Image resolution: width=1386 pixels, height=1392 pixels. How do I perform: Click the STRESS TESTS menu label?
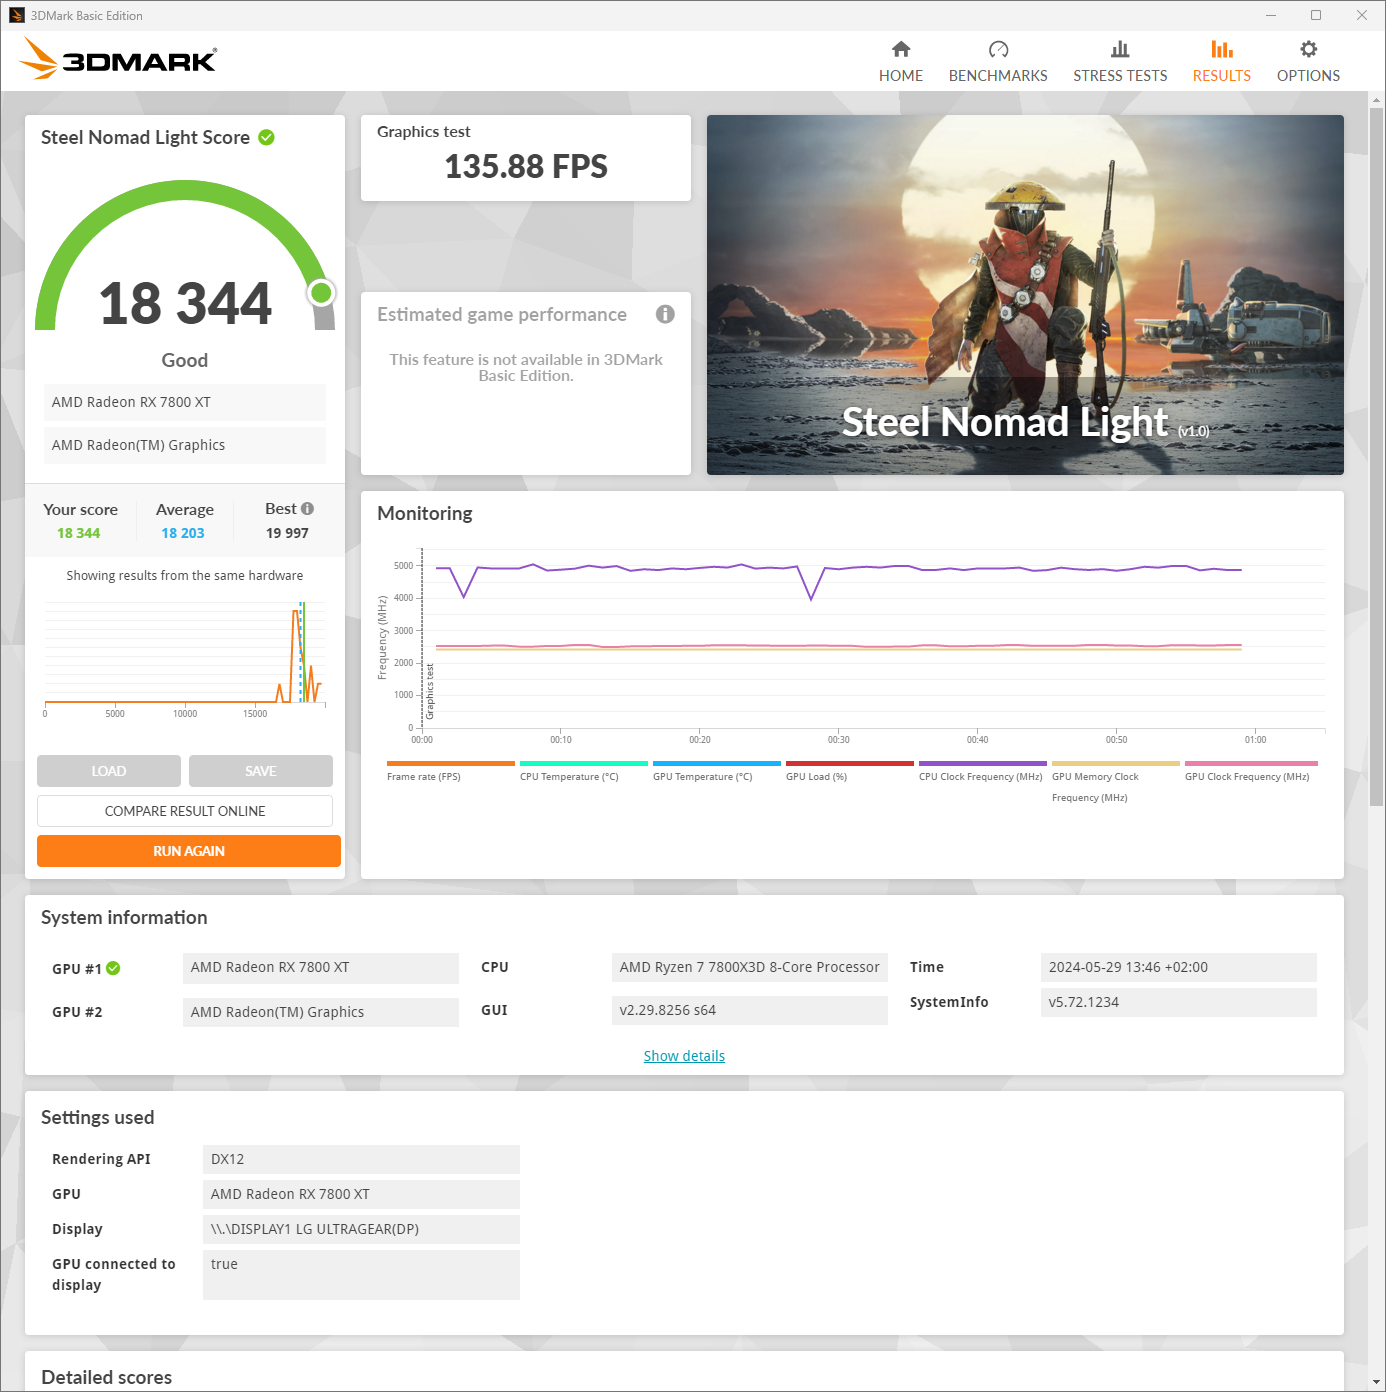pos(1120,76)
